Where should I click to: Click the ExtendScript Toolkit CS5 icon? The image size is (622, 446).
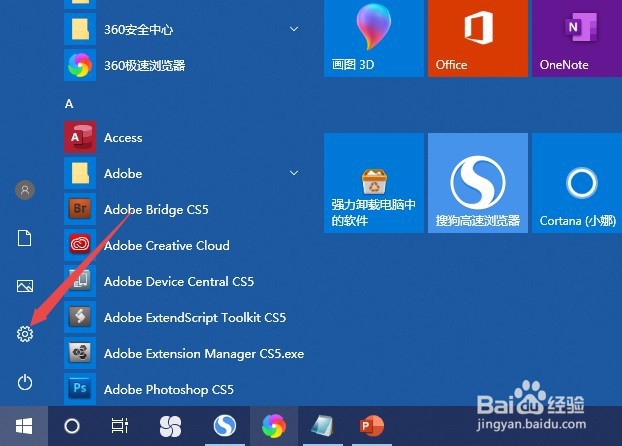80,317
